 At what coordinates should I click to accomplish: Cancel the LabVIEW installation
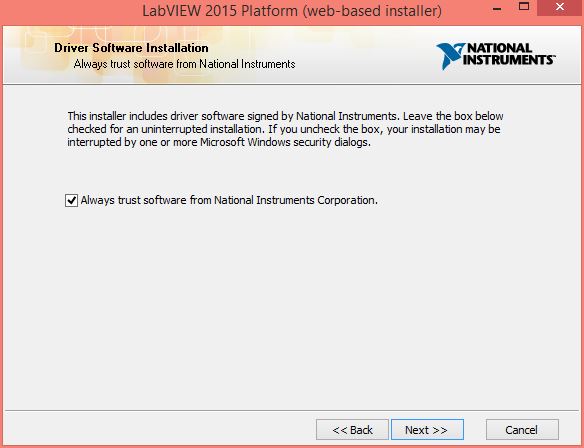point(522,430)
